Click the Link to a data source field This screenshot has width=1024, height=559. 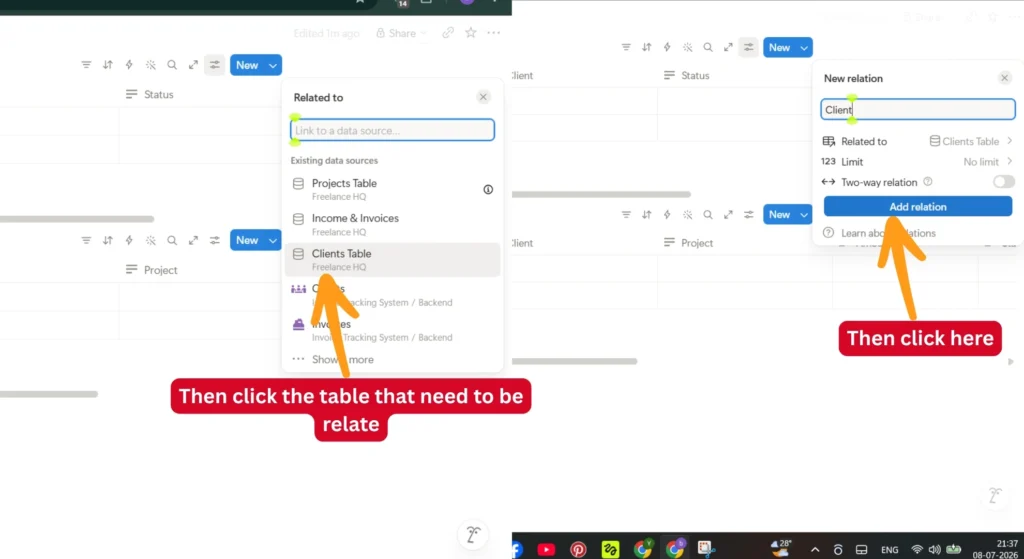[x=392, y=130]
